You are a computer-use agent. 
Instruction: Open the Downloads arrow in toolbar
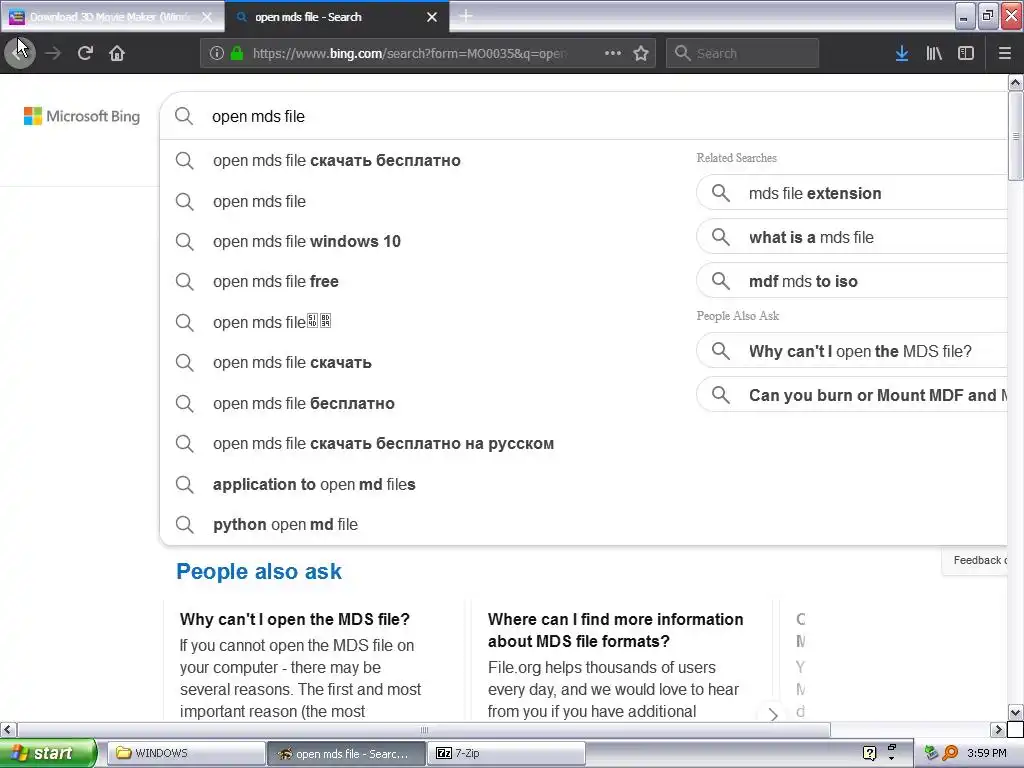tap(902, 53)
